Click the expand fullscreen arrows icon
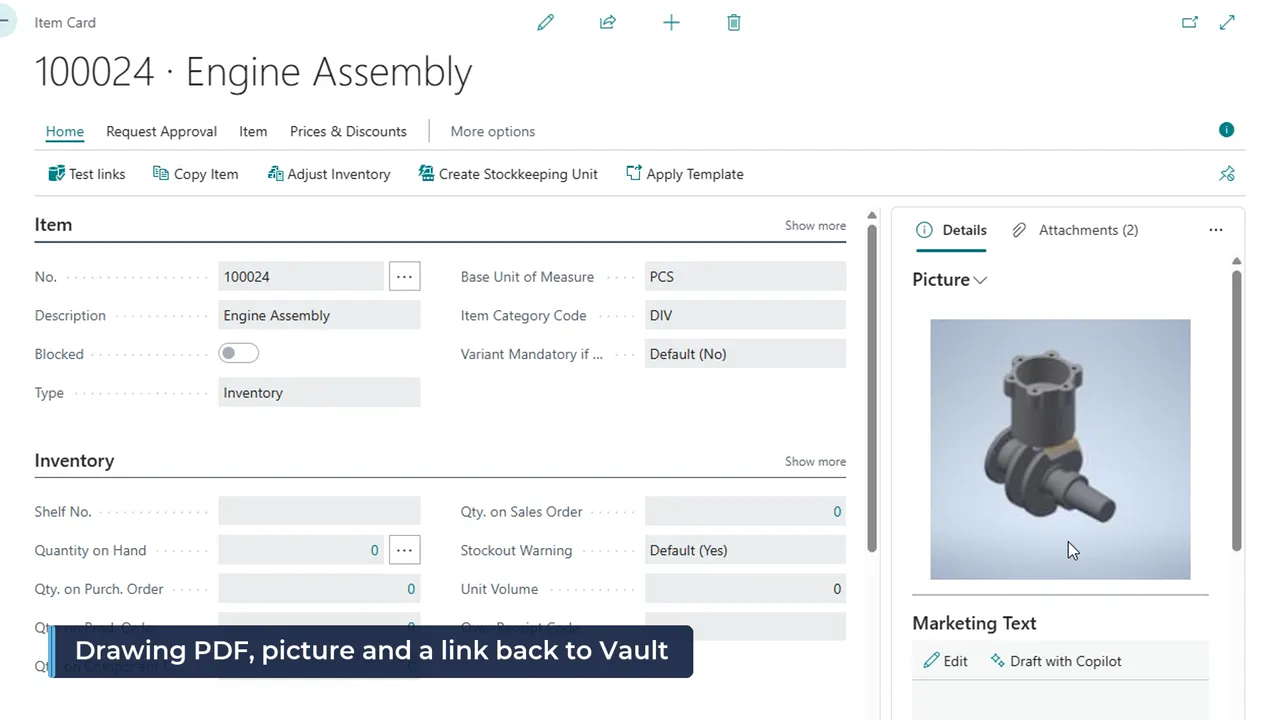 [1227, 22]
